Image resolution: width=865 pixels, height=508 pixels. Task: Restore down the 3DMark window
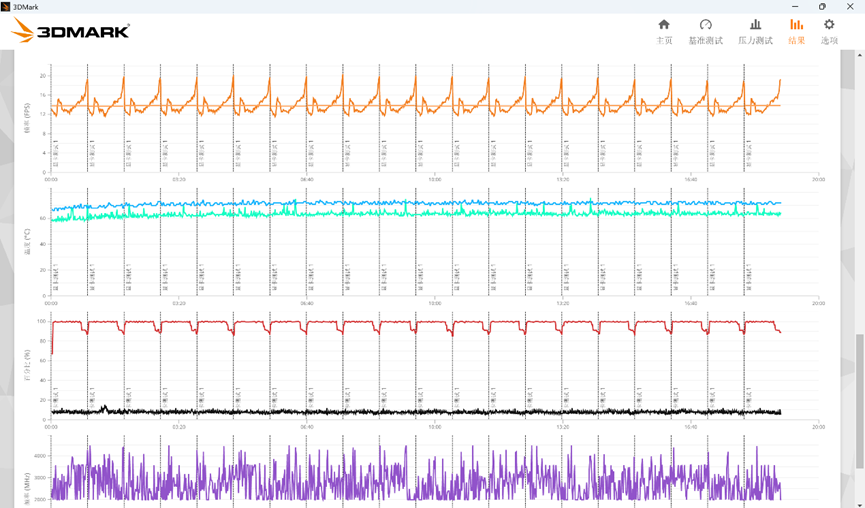pos(822,6)
